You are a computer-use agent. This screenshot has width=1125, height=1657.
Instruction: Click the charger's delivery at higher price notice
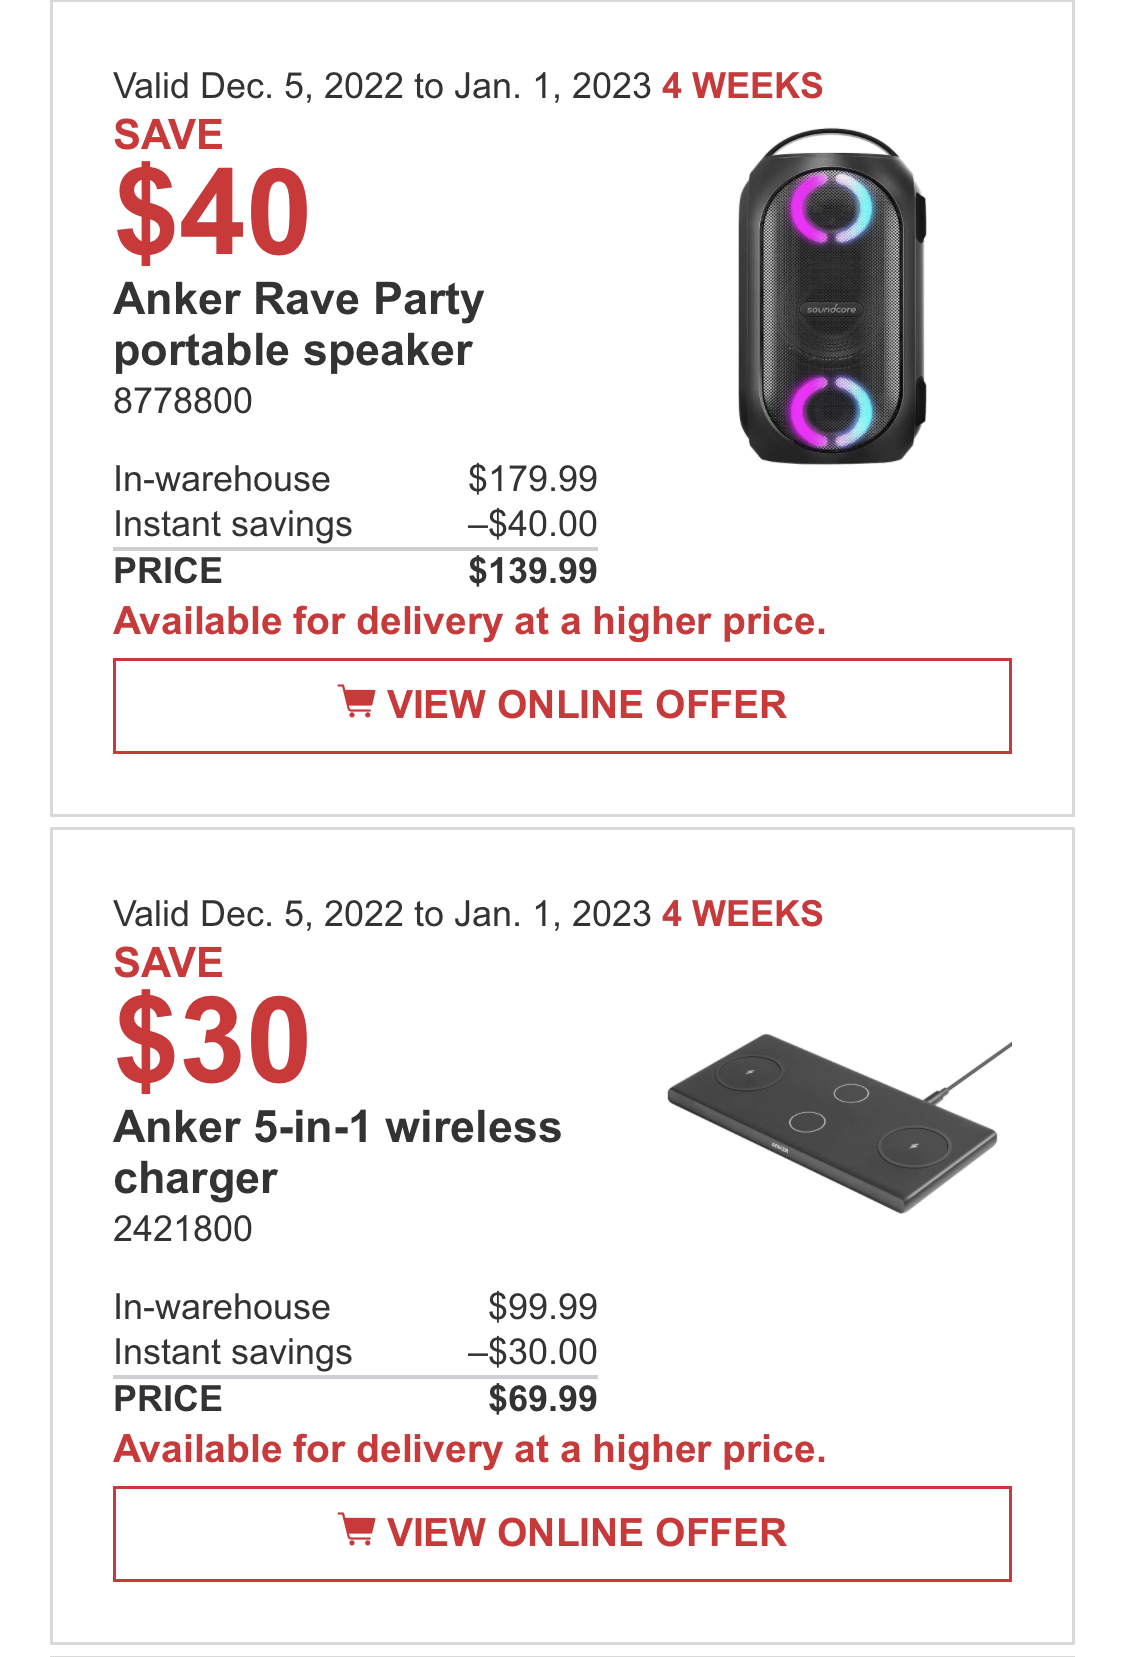tap(470, 1450)
